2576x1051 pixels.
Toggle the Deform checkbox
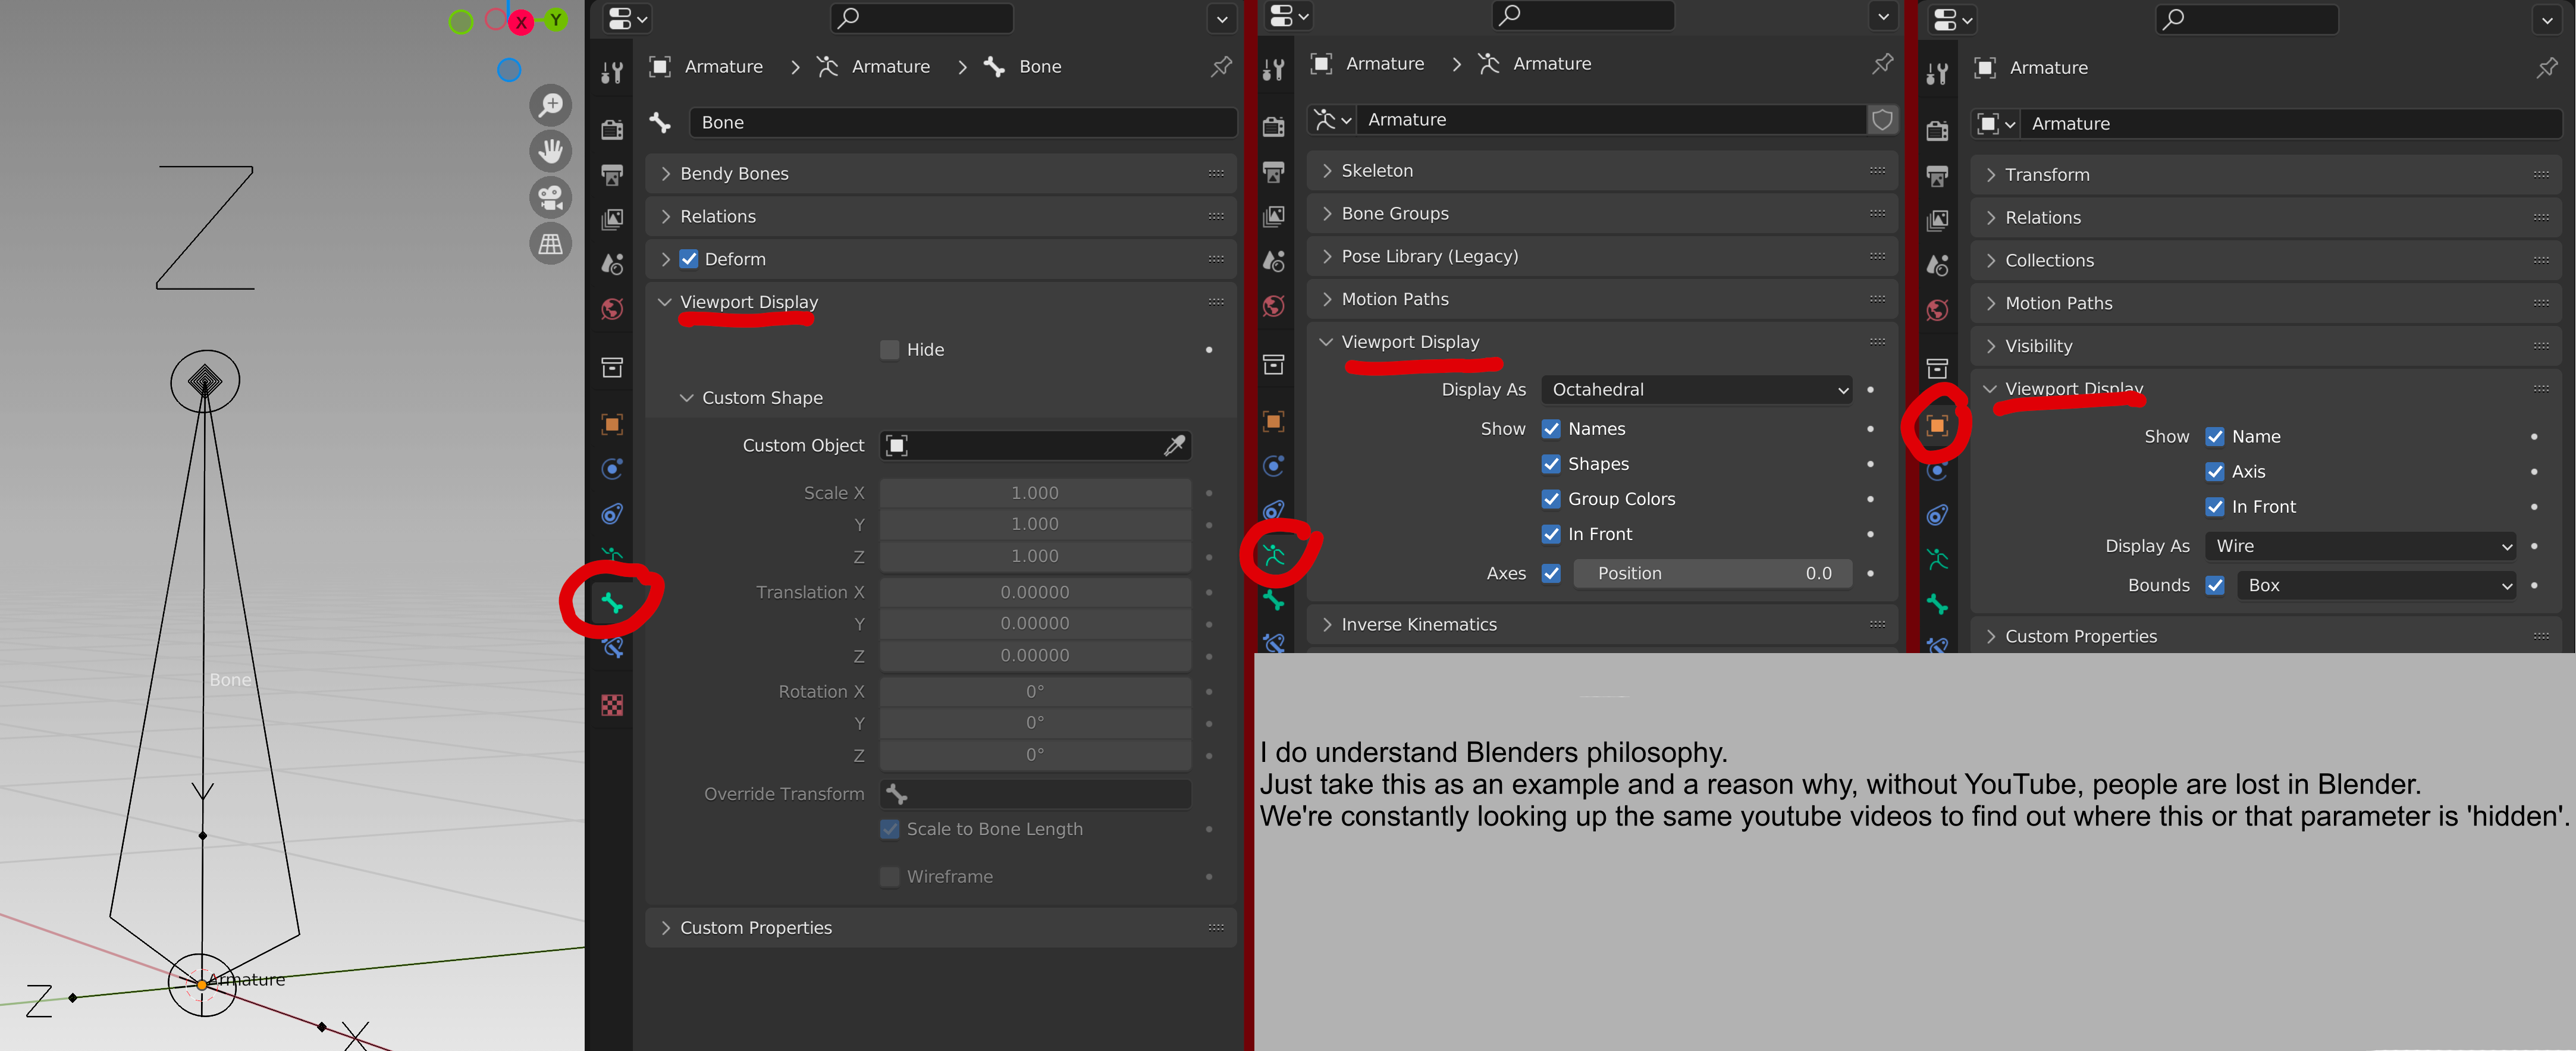tap(689, 259)
